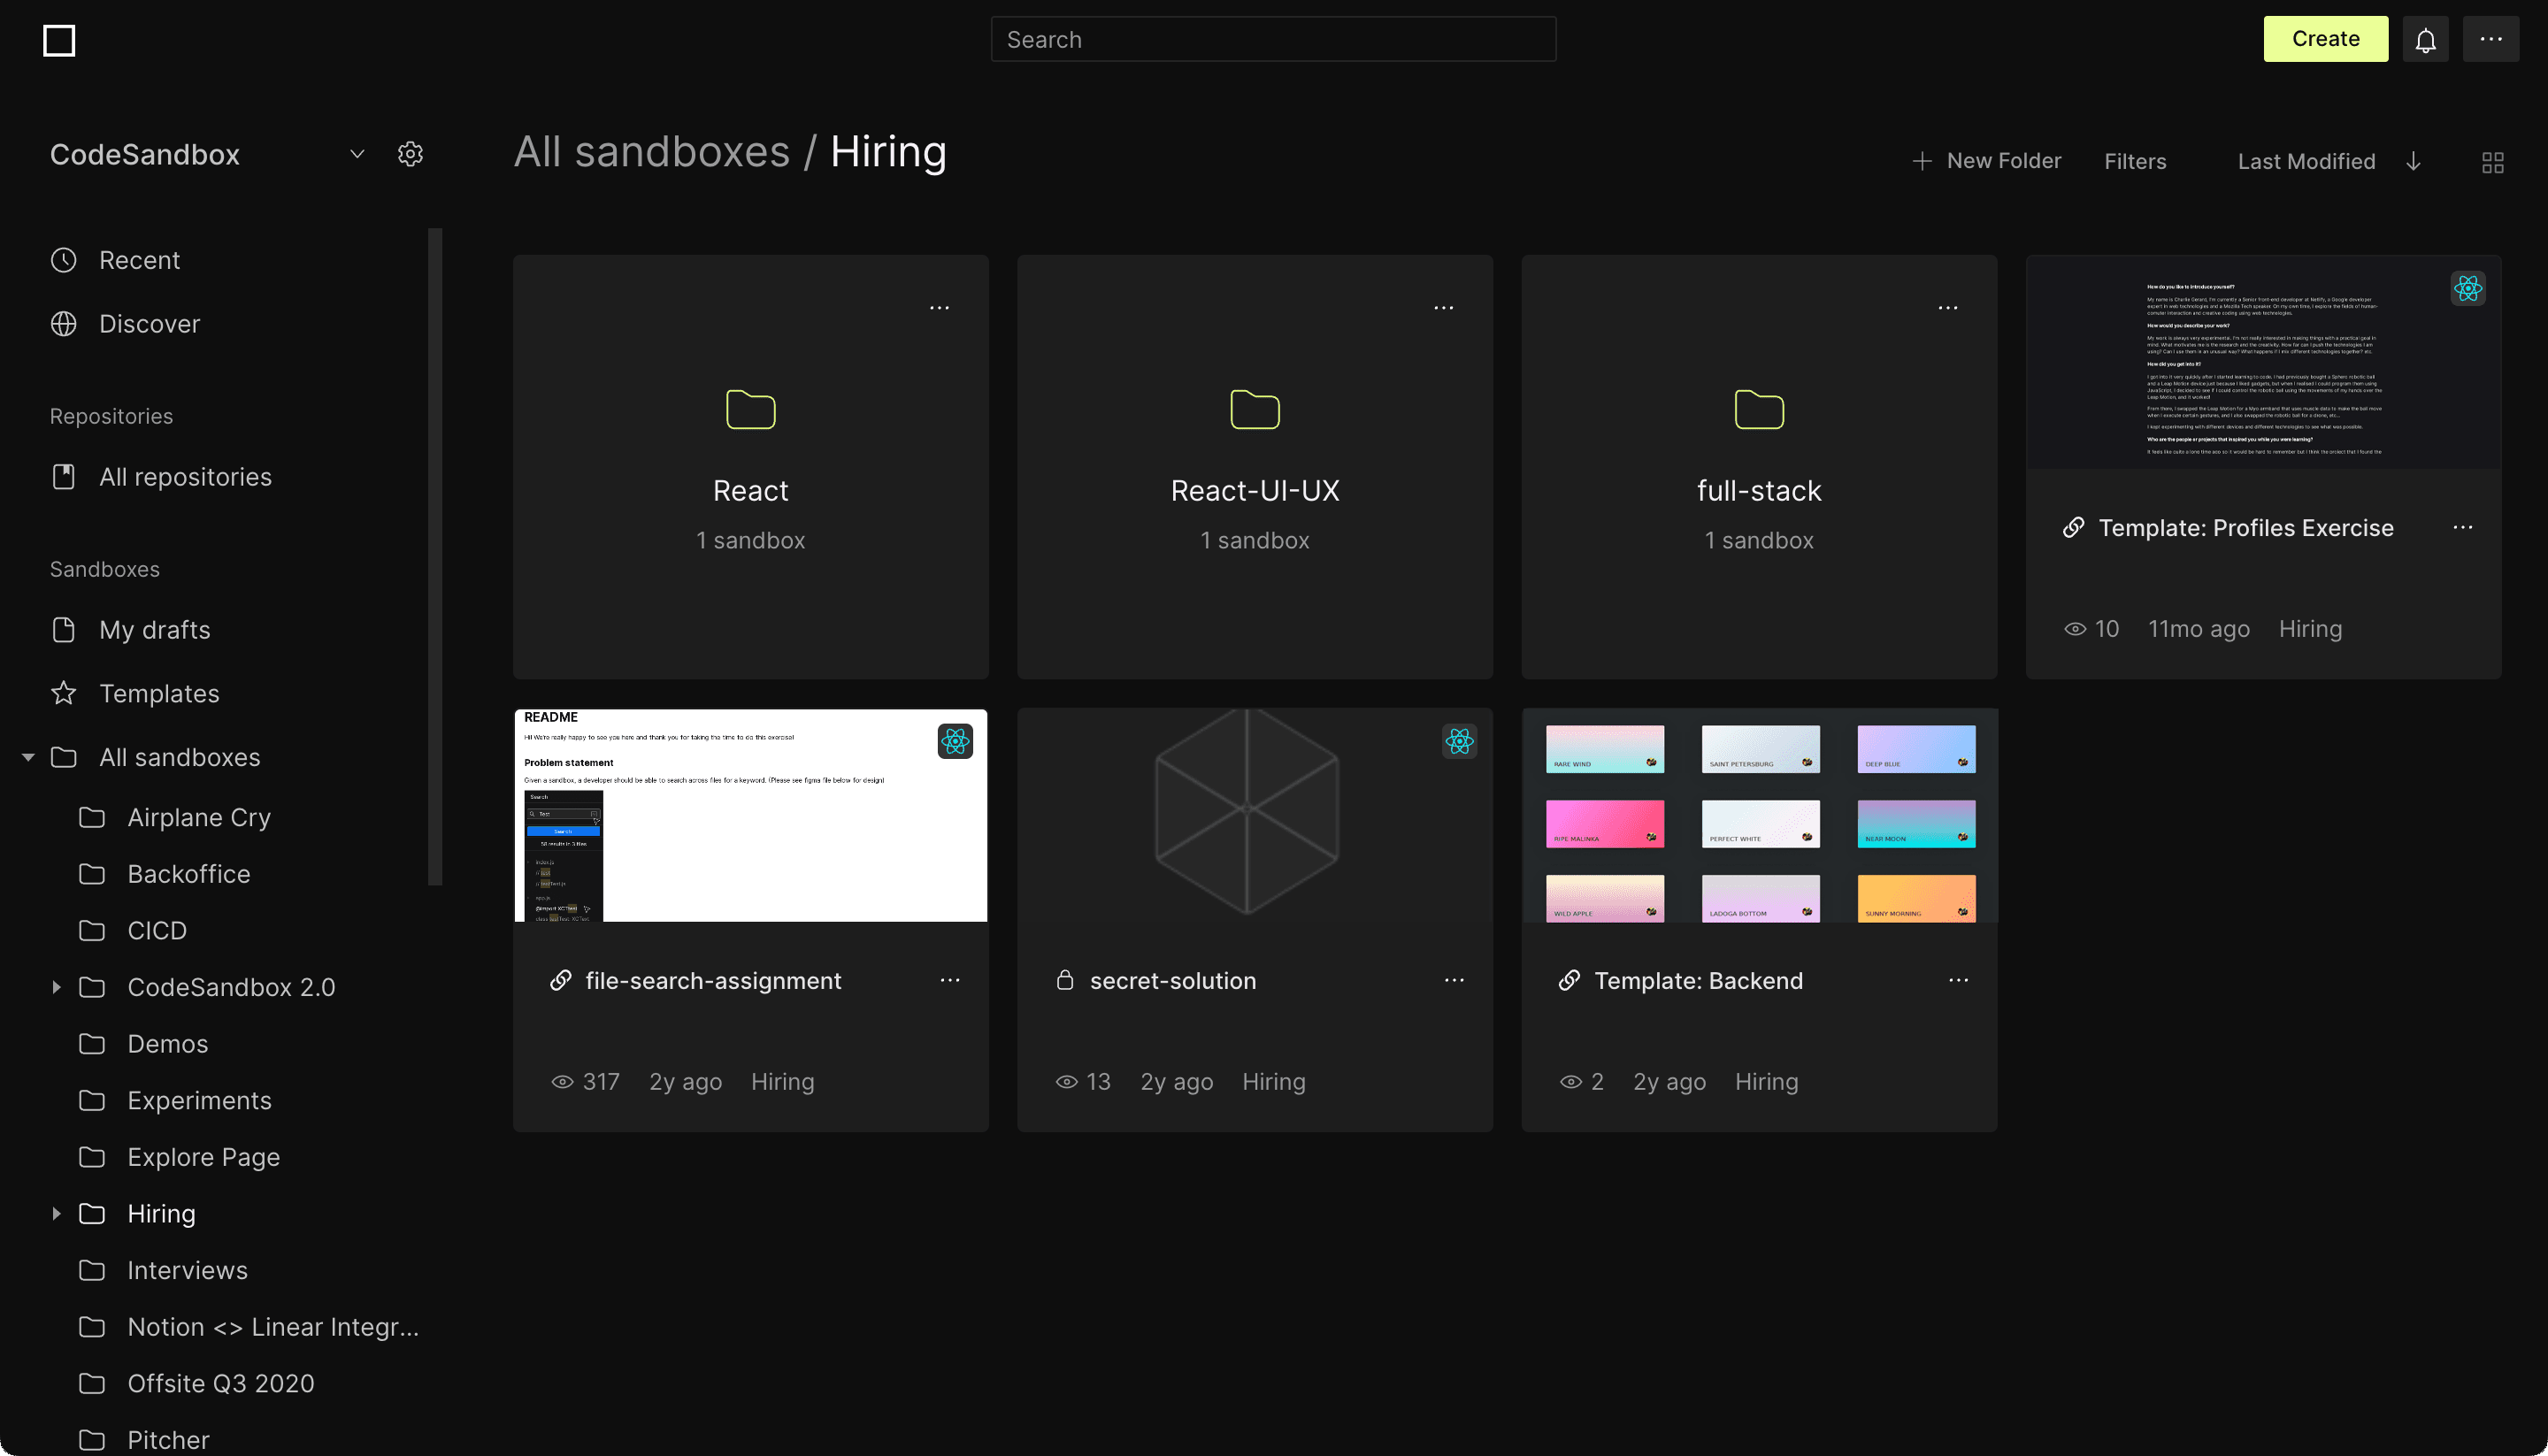Open the Explore Page folder
This screenshot has height=1456, width=2548.
coord(203,1157)
